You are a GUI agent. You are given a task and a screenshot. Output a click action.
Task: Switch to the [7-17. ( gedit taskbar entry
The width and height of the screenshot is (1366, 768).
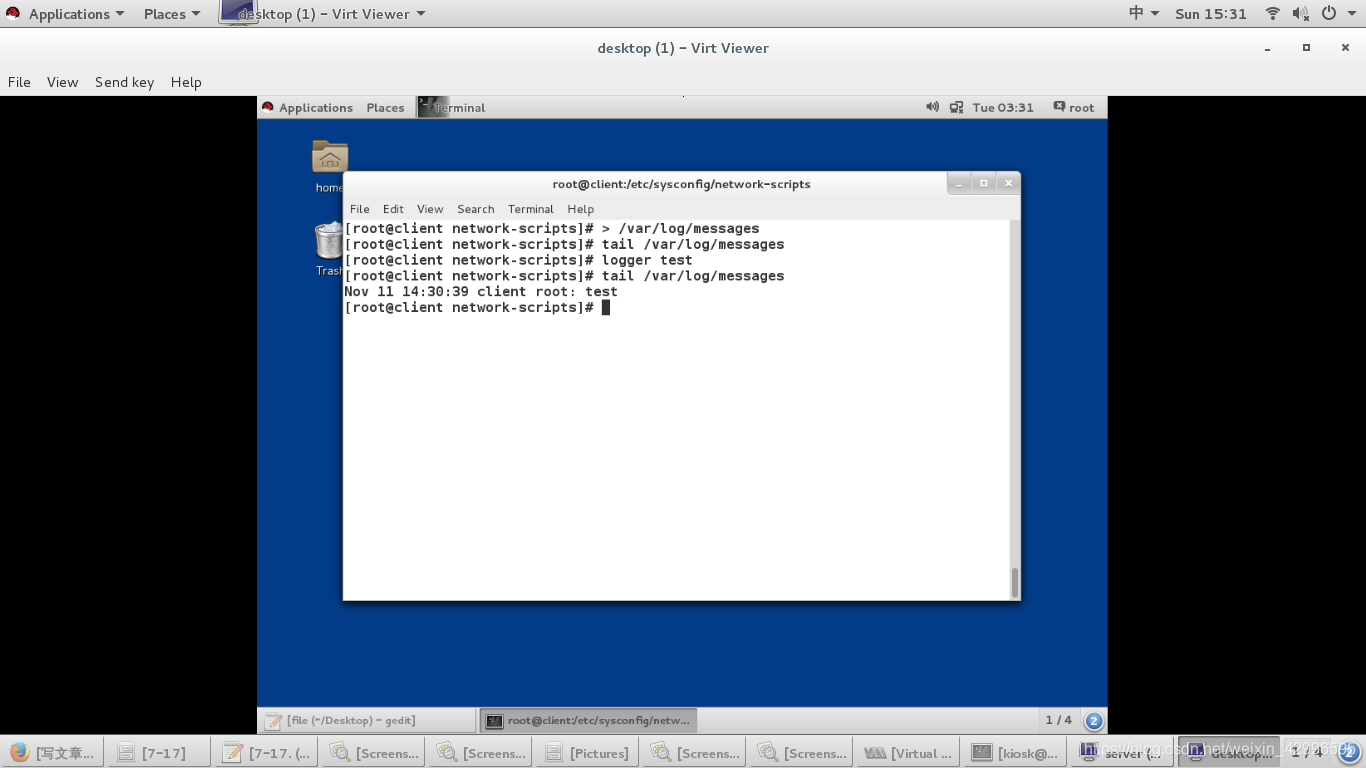point(265,753)
